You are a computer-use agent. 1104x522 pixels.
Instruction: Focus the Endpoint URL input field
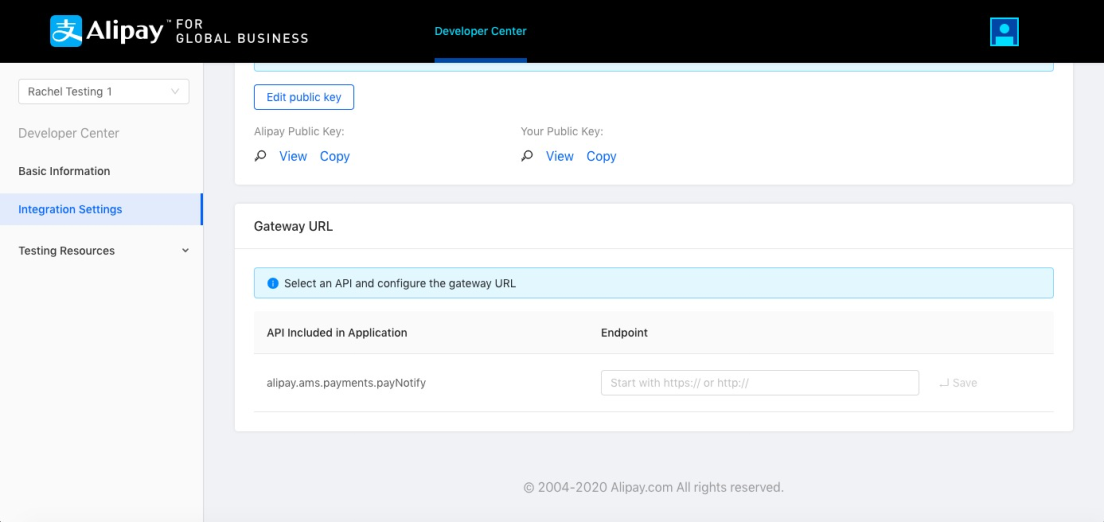(x=759, y=383)
